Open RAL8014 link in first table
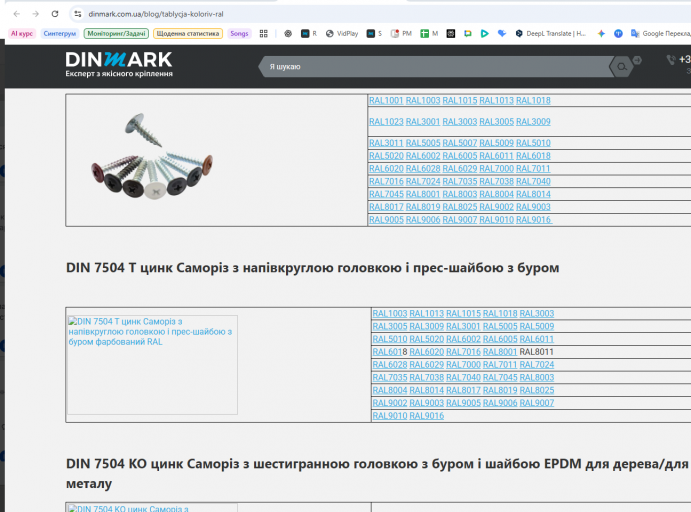Viewport: 691px width, 512px height. pos(533,194)
